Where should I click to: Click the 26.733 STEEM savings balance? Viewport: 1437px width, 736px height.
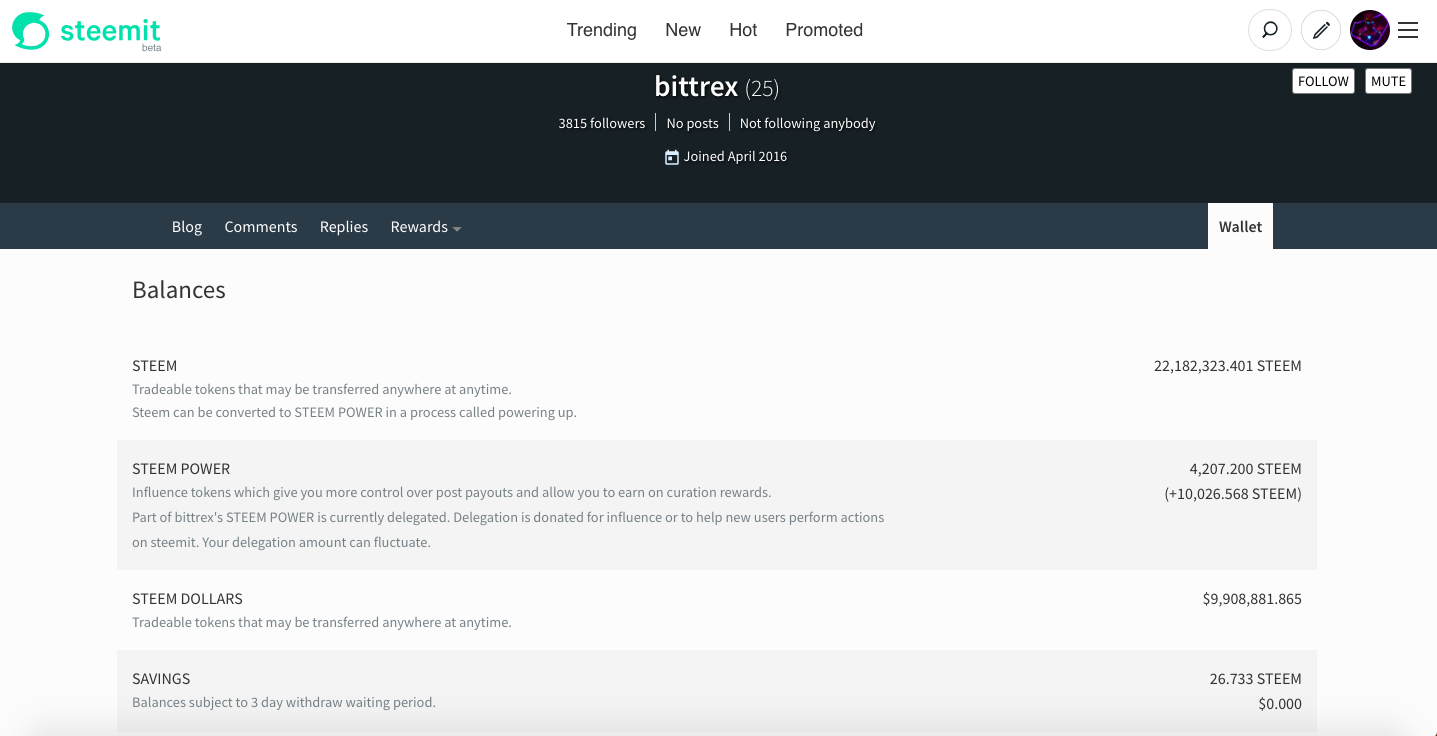pyautogui.click(x=1256, y=679)
